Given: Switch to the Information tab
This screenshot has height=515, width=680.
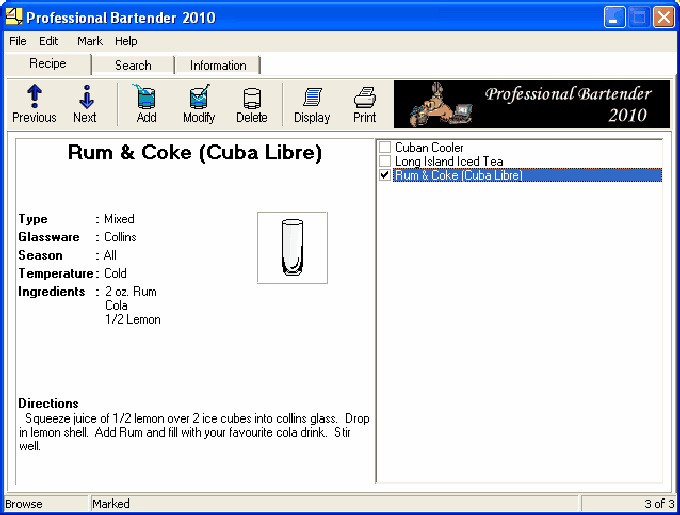Looking at the screenshot, I should [x=218, y=65].
